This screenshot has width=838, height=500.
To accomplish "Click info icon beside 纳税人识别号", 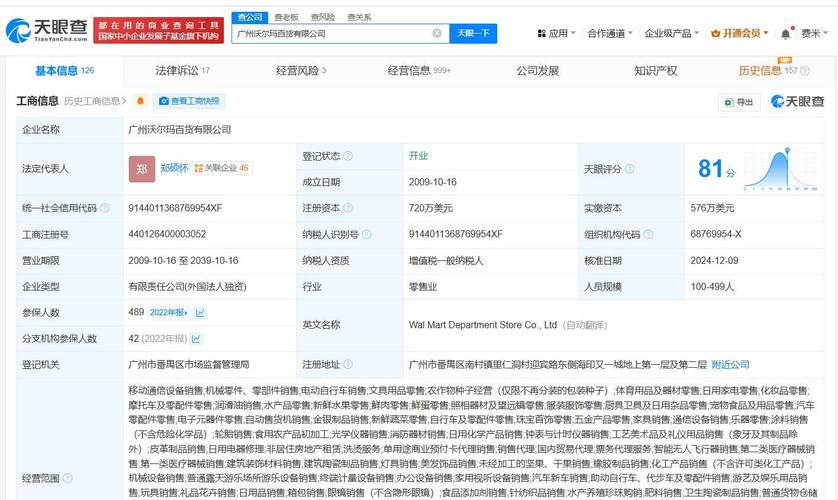I will pyautogui.click(x=367, y=234).
